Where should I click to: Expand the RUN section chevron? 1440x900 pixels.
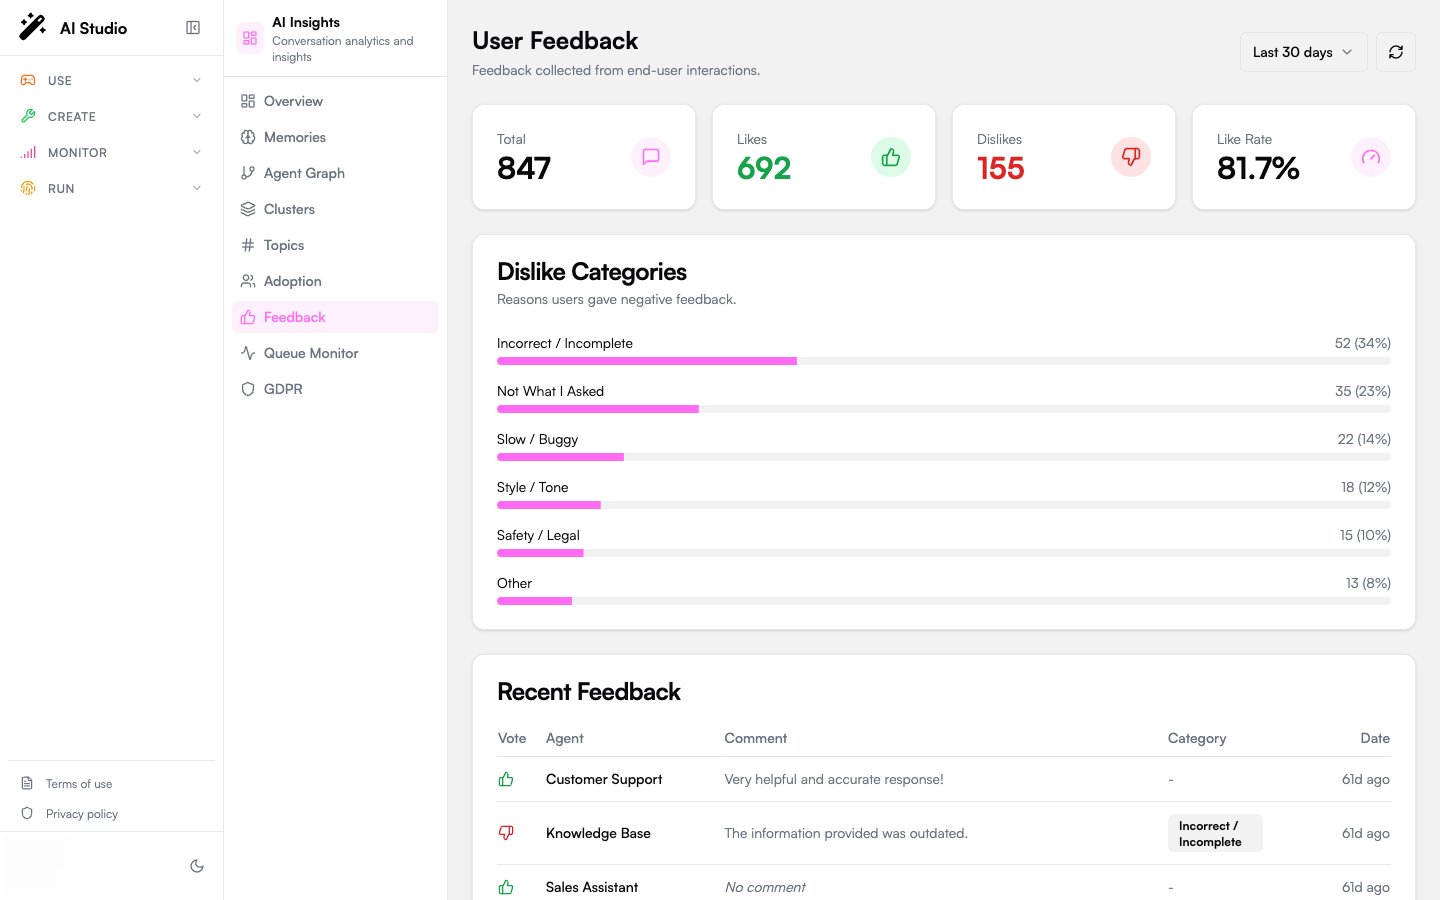pos(197,188)
